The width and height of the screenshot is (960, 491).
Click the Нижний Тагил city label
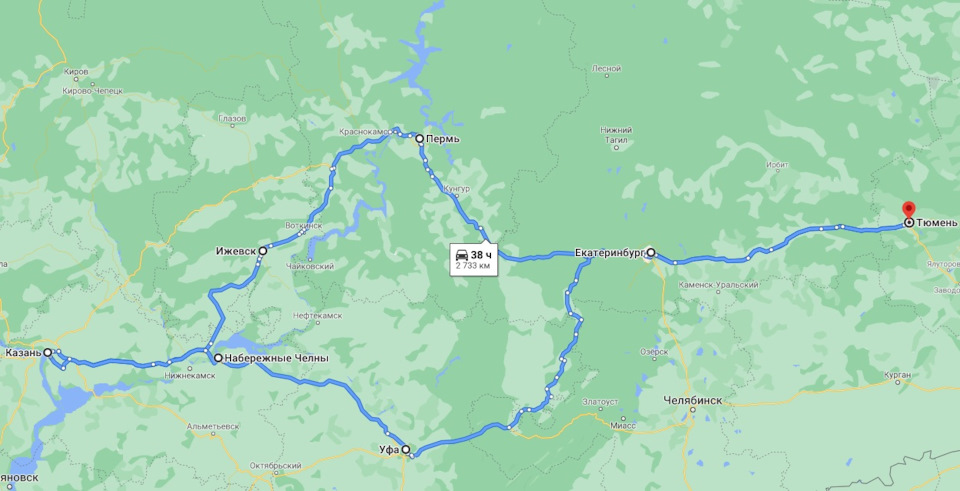pyautogui.click(x=617, y=135)
